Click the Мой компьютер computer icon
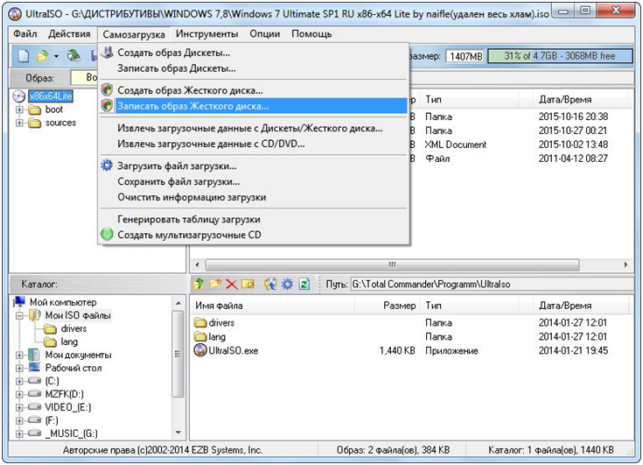 pos(19,302)
